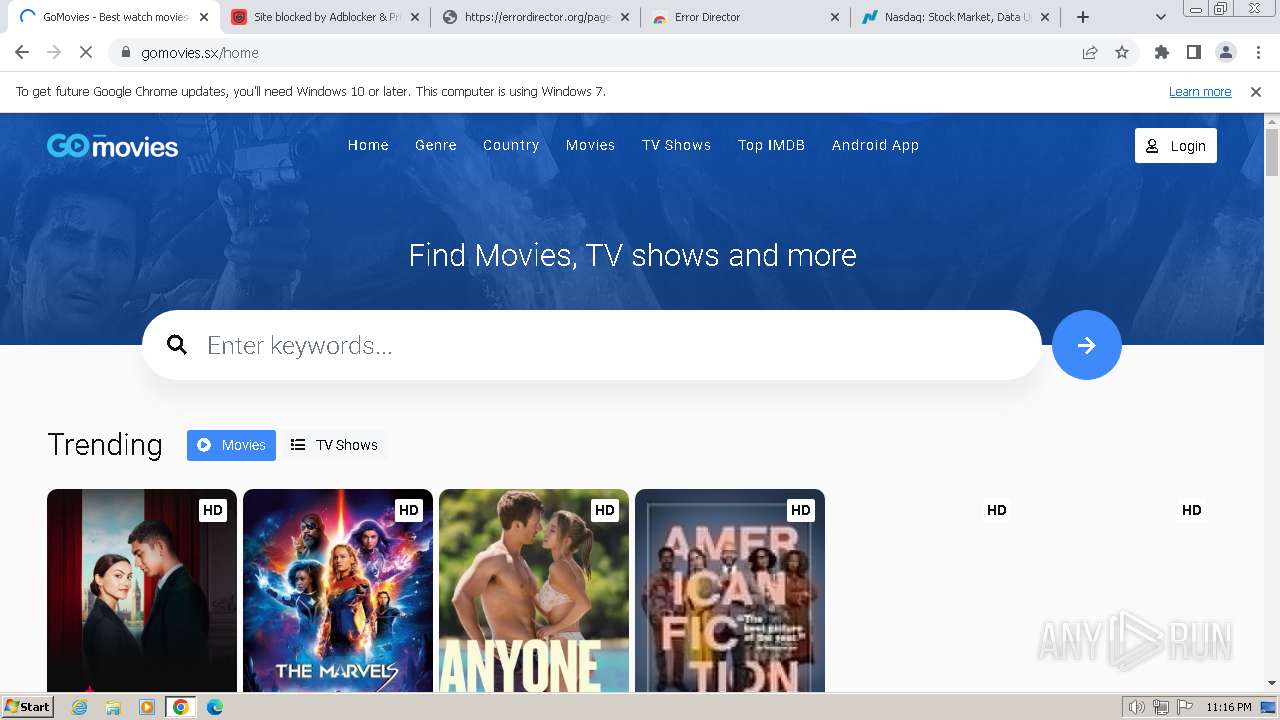This screenshot has height=720, width=1280.
Task: Open the first trending movie poster
Action: (142, 590)
